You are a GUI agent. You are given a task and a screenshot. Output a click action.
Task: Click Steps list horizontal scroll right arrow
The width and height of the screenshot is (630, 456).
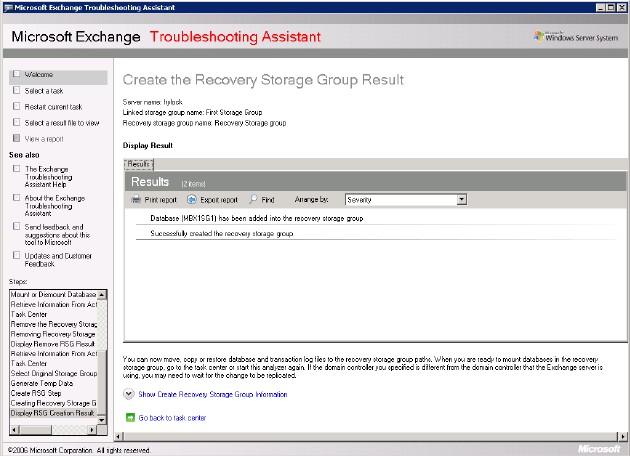(x=92, y=430)
